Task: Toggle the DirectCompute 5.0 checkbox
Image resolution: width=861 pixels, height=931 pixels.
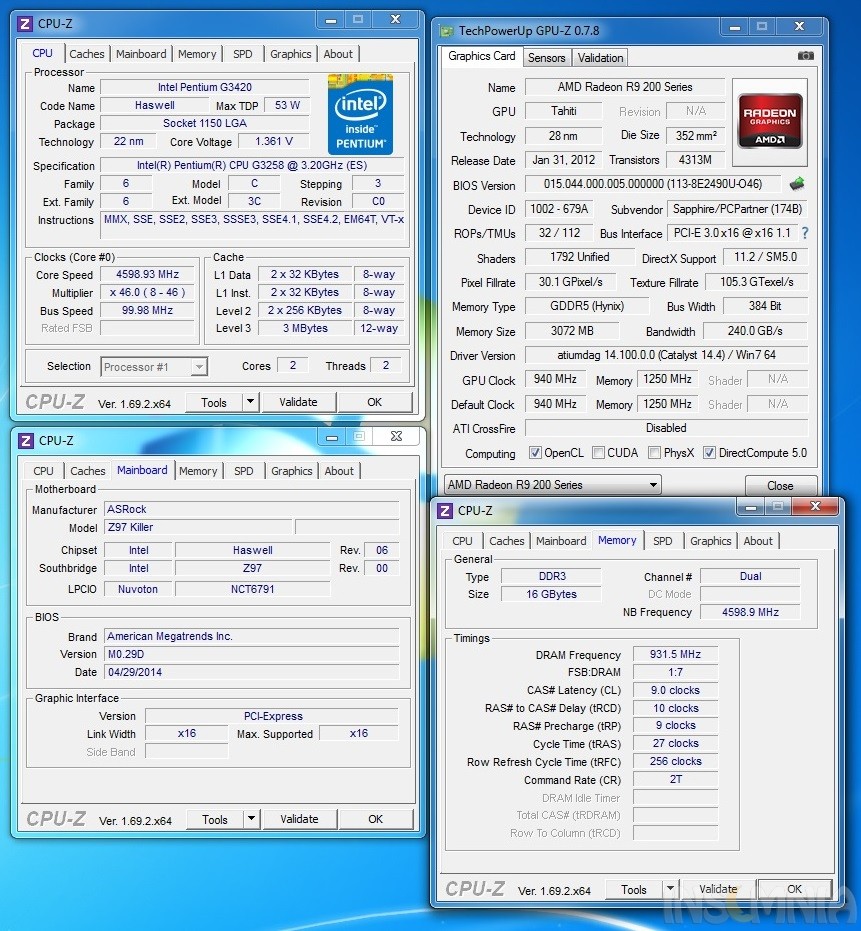Action: [x=709, y=453]
